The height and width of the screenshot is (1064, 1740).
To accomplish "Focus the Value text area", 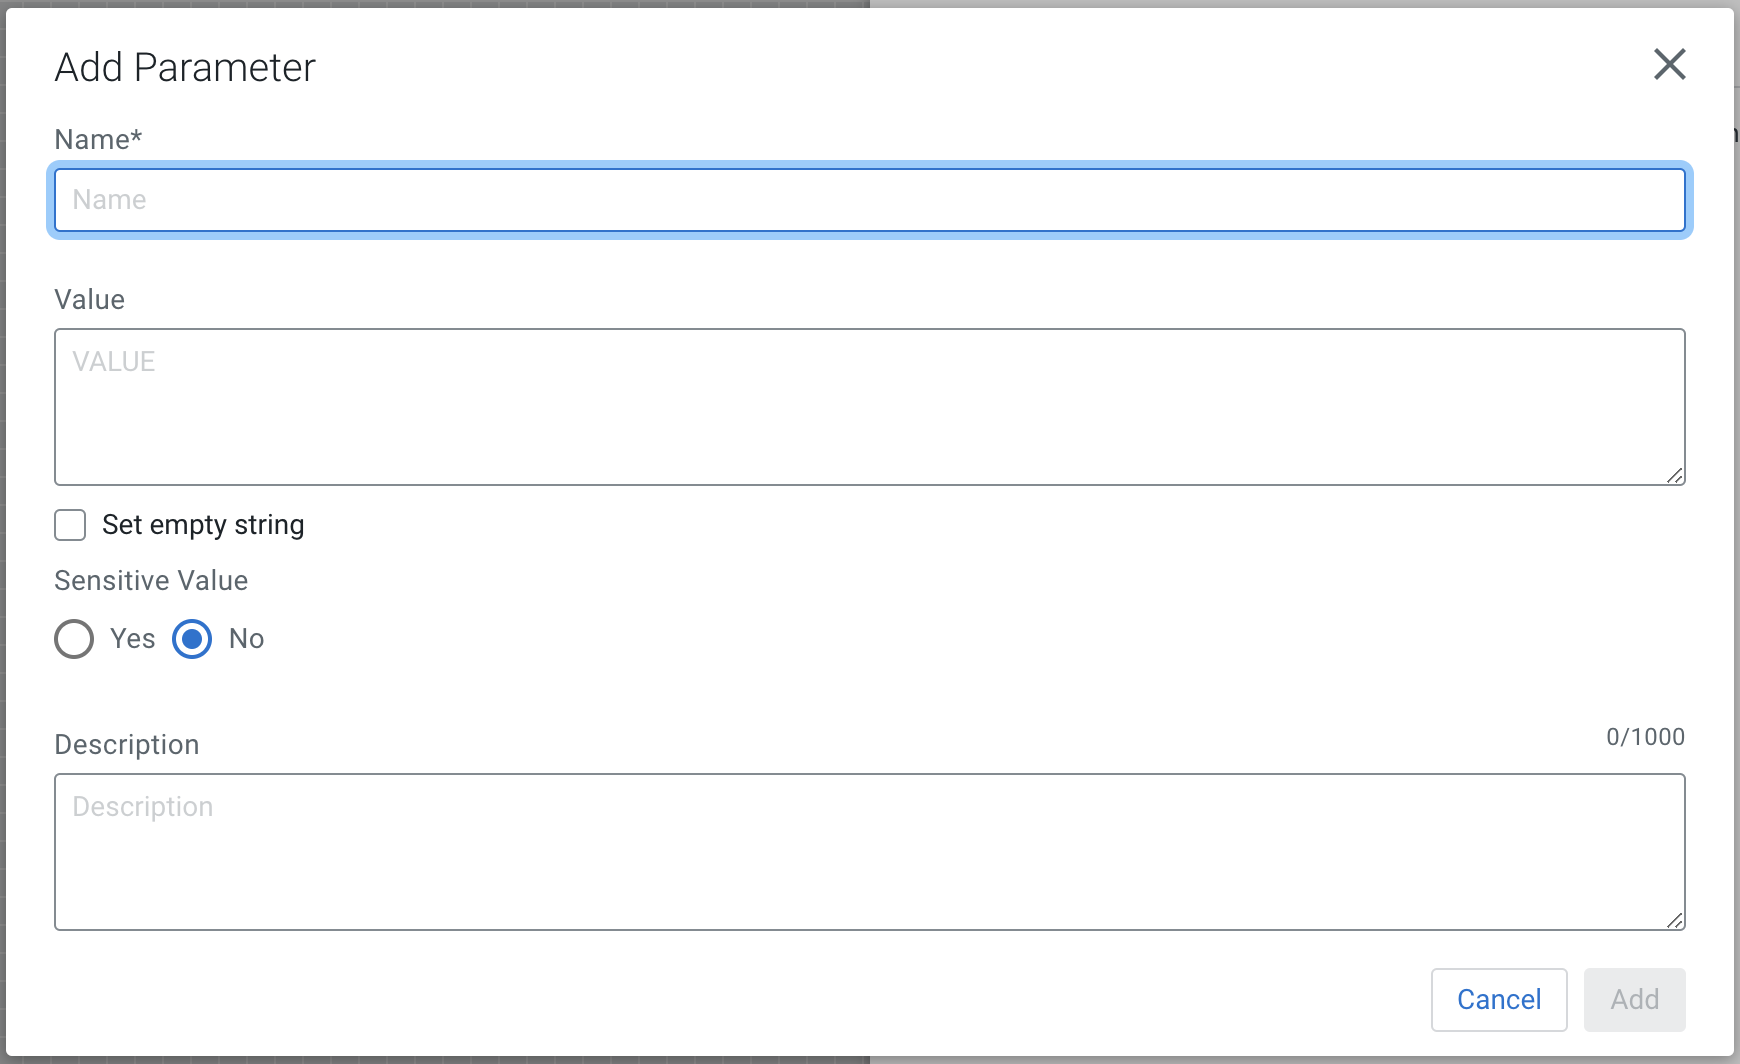I will pyautogui.click(x=869, y=407).
